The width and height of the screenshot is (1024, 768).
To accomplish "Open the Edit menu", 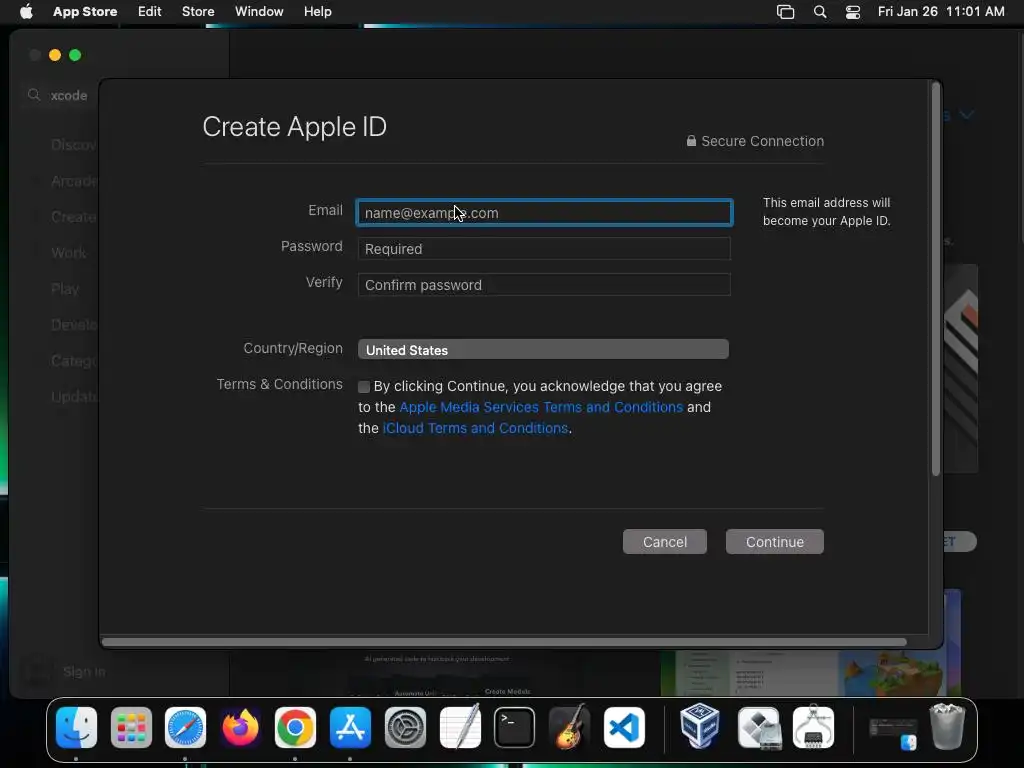I will coord(150,12).
